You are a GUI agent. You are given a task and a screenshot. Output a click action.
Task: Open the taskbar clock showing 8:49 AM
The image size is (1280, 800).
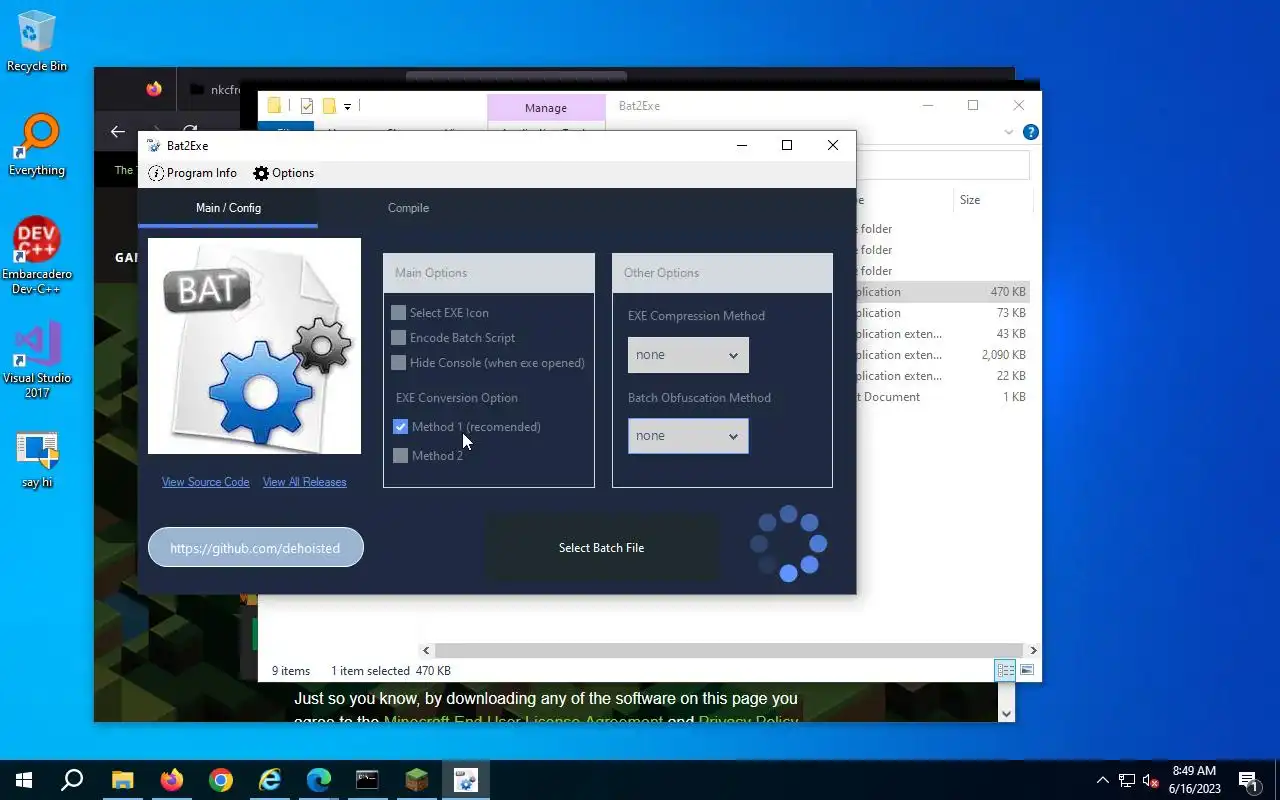[1194, 780]
